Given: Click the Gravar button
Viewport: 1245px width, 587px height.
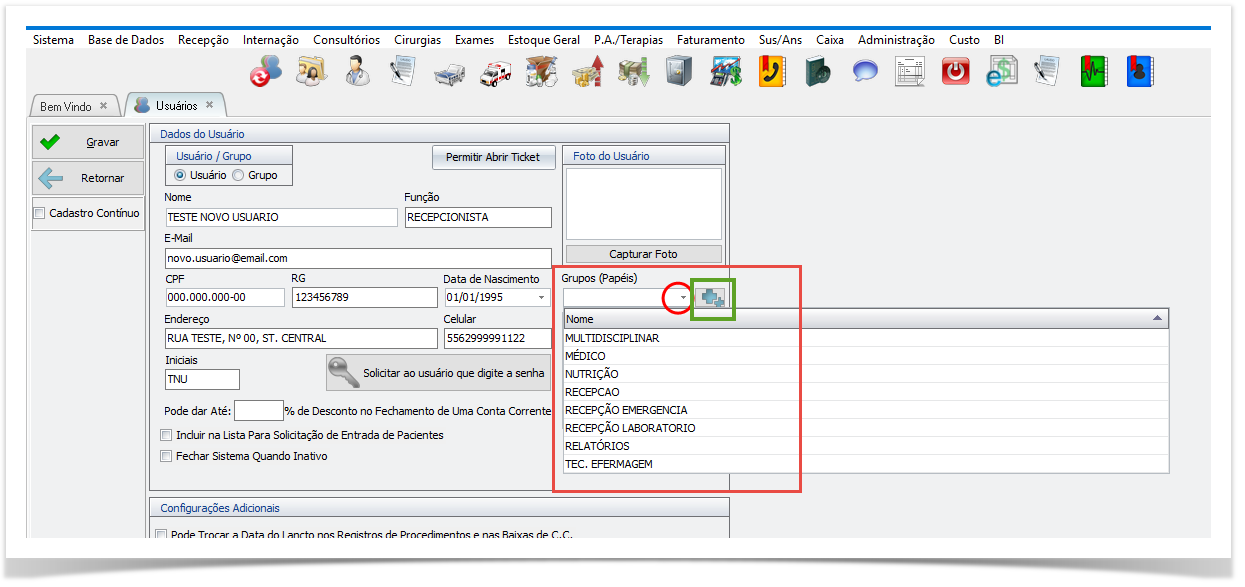Looking at the screenshot, I should coord(88,143).
